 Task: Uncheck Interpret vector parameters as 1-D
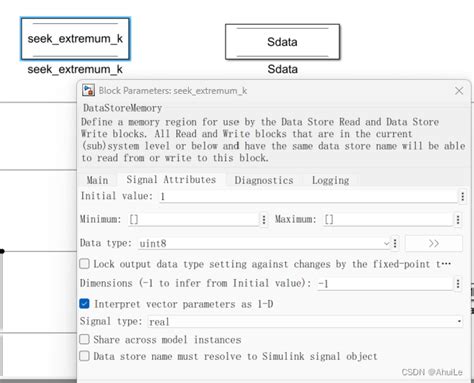(x=84, y=304)
